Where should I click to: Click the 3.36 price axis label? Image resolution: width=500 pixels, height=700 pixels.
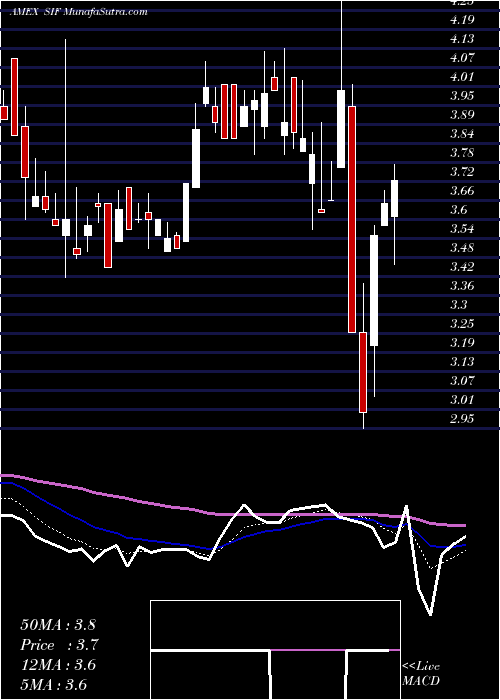pos(462,286)
